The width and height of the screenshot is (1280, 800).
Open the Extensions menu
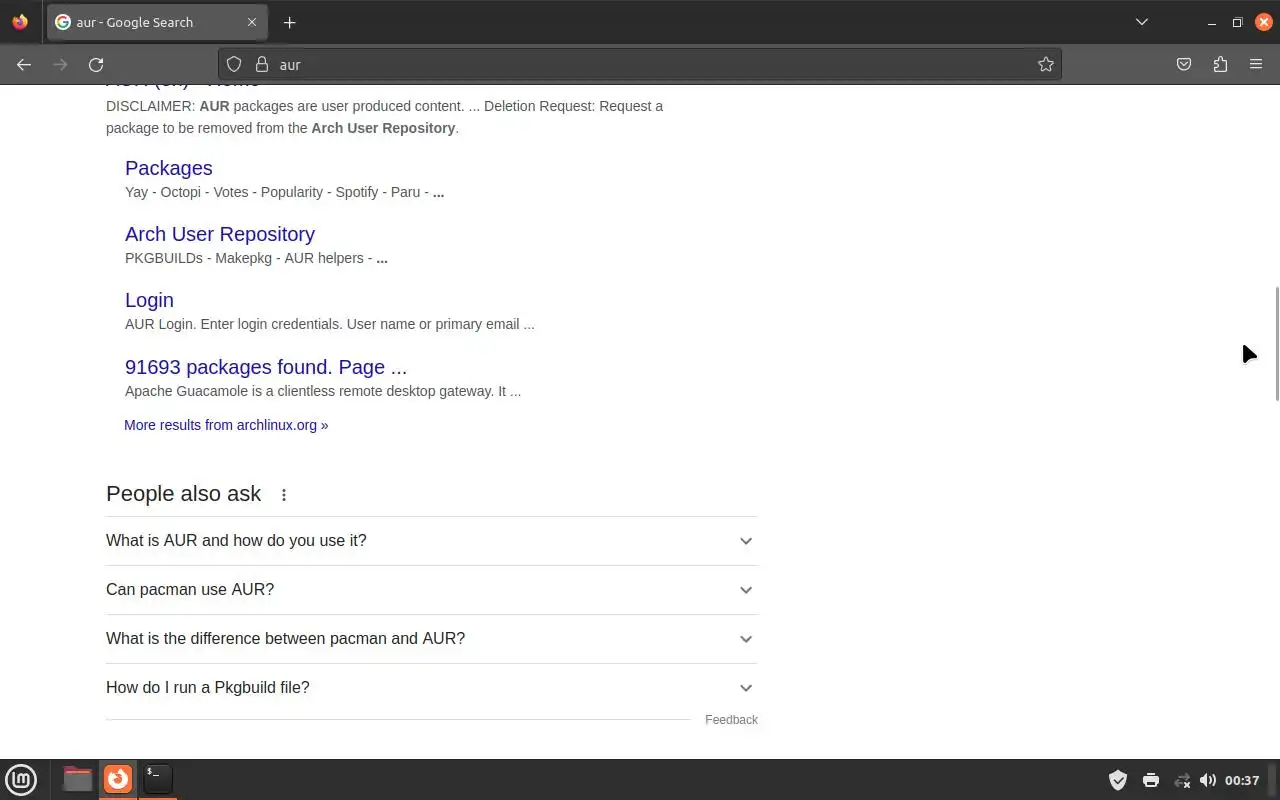pyautogui.click(x=1220, y=64)
